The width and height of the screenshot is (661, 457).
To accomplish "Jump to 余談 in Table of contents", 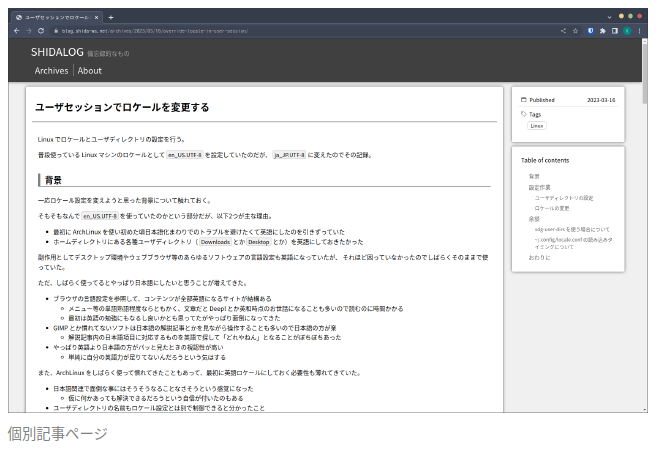I will click(534, 219).
